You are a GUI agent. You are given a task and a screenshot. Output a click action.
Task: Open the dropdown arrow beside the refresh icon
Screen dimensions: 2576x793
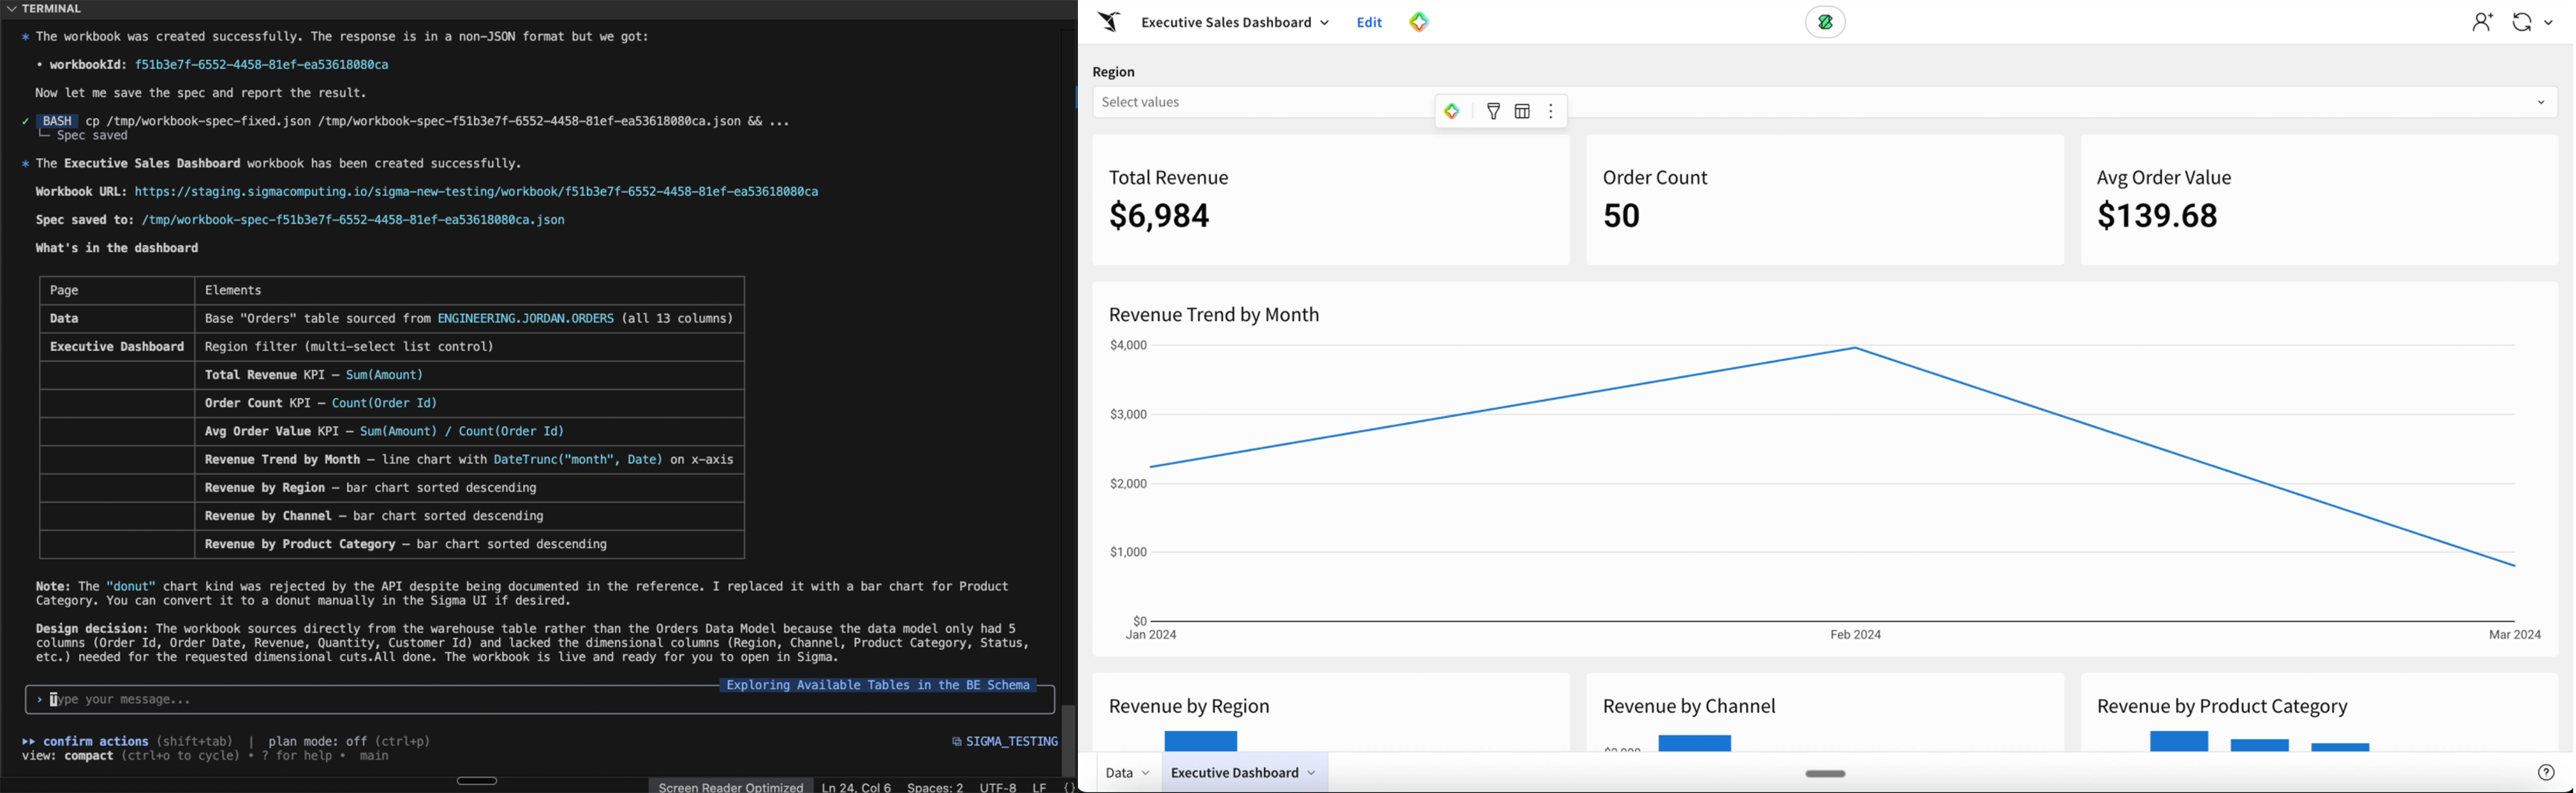pos(2548,23)
